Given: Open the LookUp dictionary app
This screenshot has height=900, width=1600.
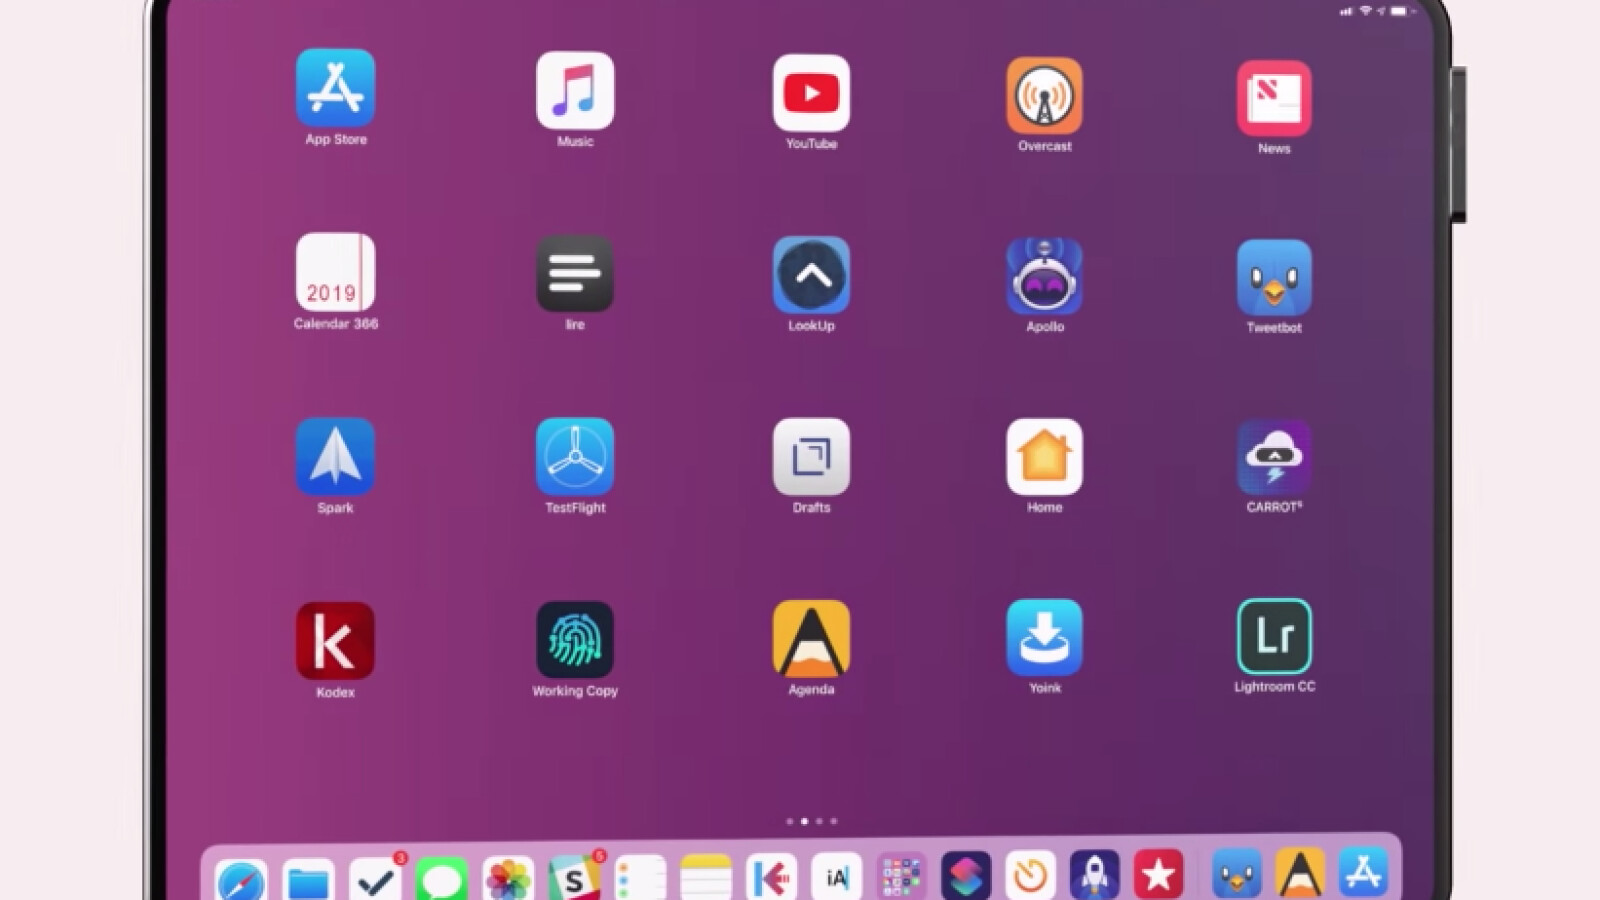Looking at the screenshot, I should click(x=811, y=276).
